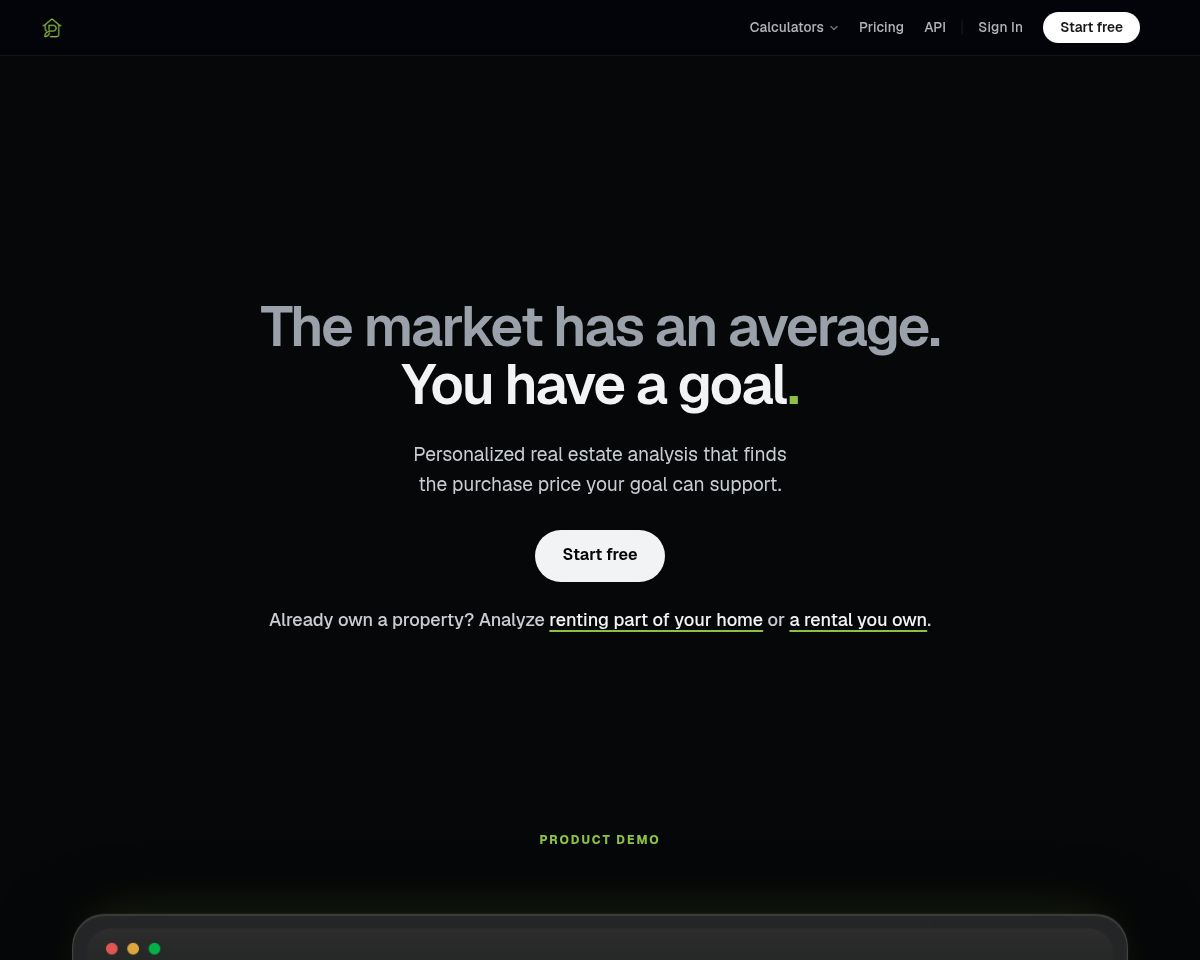Screen dimensions: 1200x960
Task: Click the green house logo icon
Action: point(52,28)
